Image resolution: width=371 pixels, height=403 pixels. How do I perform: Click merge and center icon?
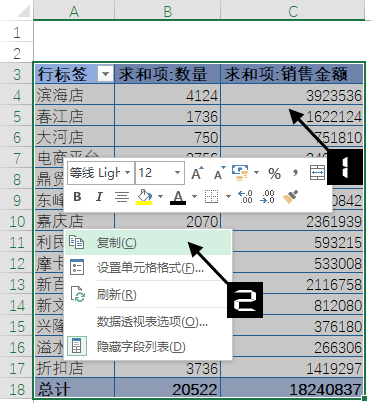(317, 173)
